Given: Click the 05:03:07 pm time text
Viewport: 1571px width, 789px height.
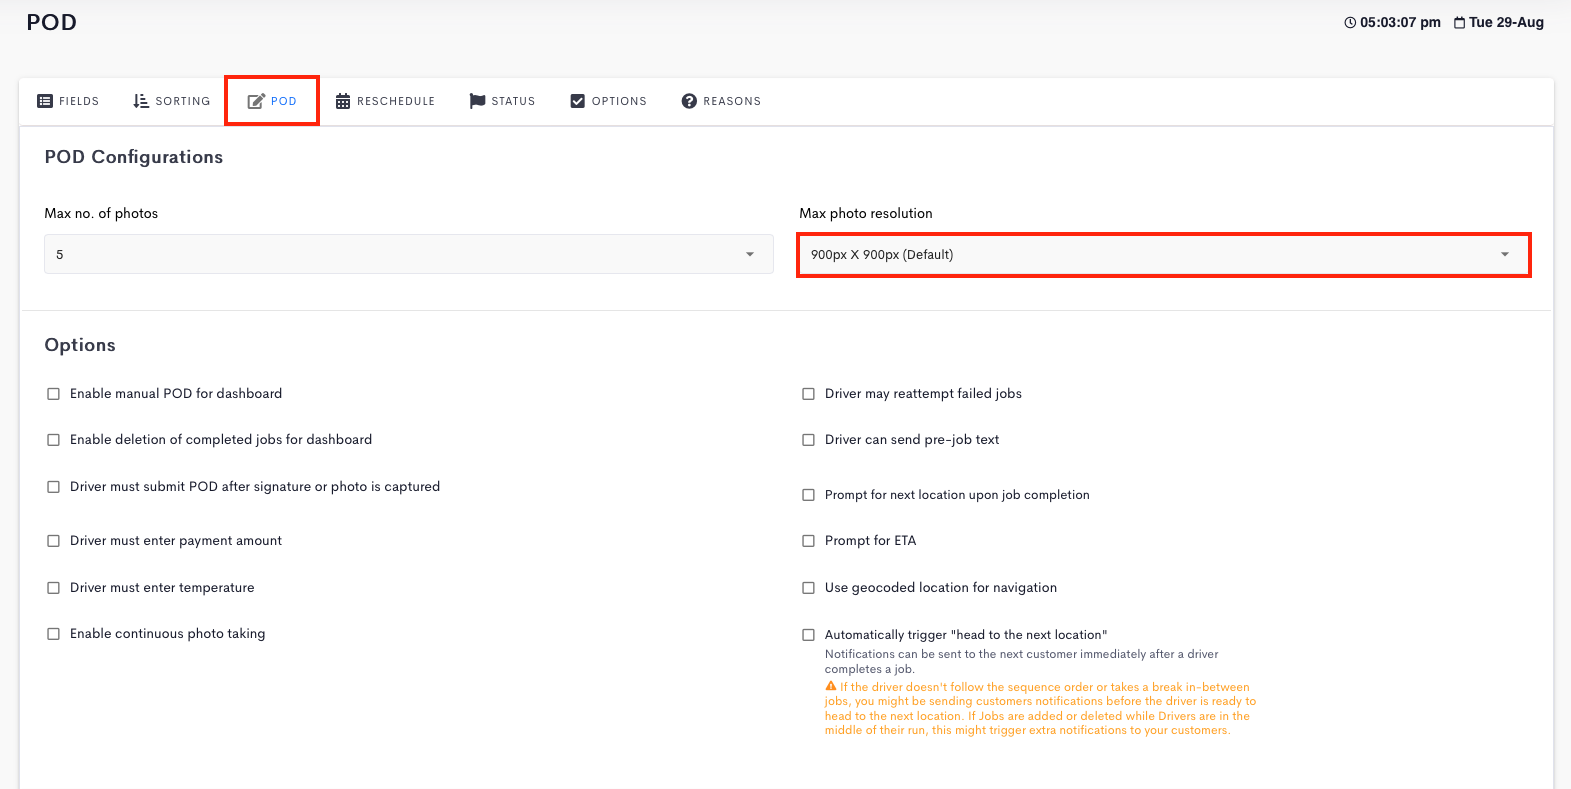Looking at the screenshot, I should (x=1400, y=22).
